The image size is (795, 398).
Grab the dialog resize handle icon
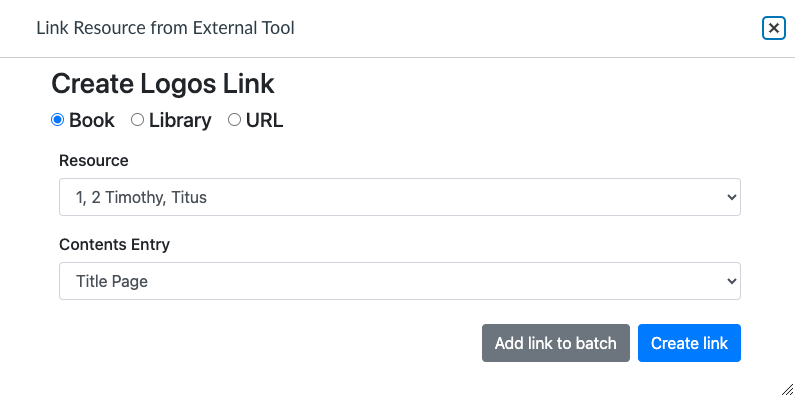tap(788, 390)
